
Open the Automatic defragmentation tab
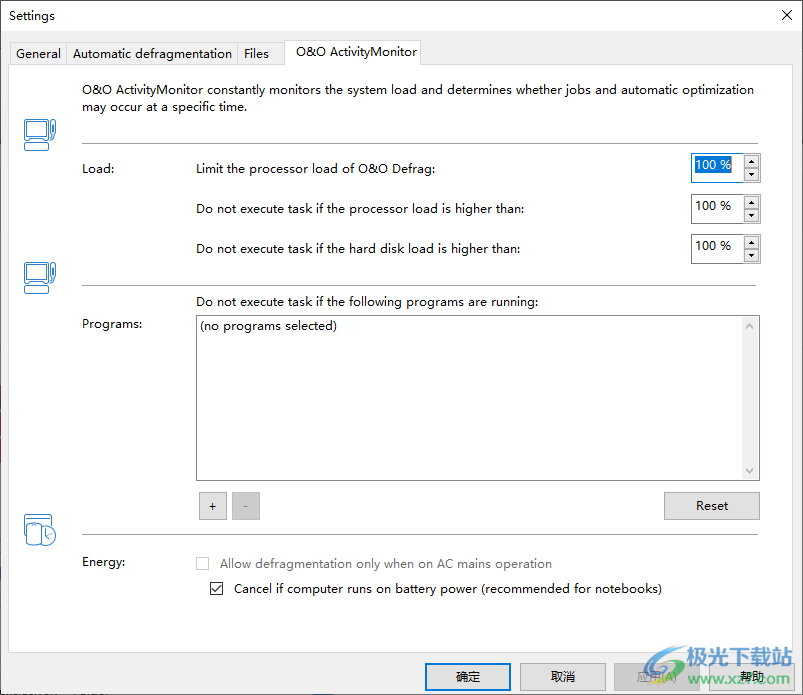pos(152,54)
